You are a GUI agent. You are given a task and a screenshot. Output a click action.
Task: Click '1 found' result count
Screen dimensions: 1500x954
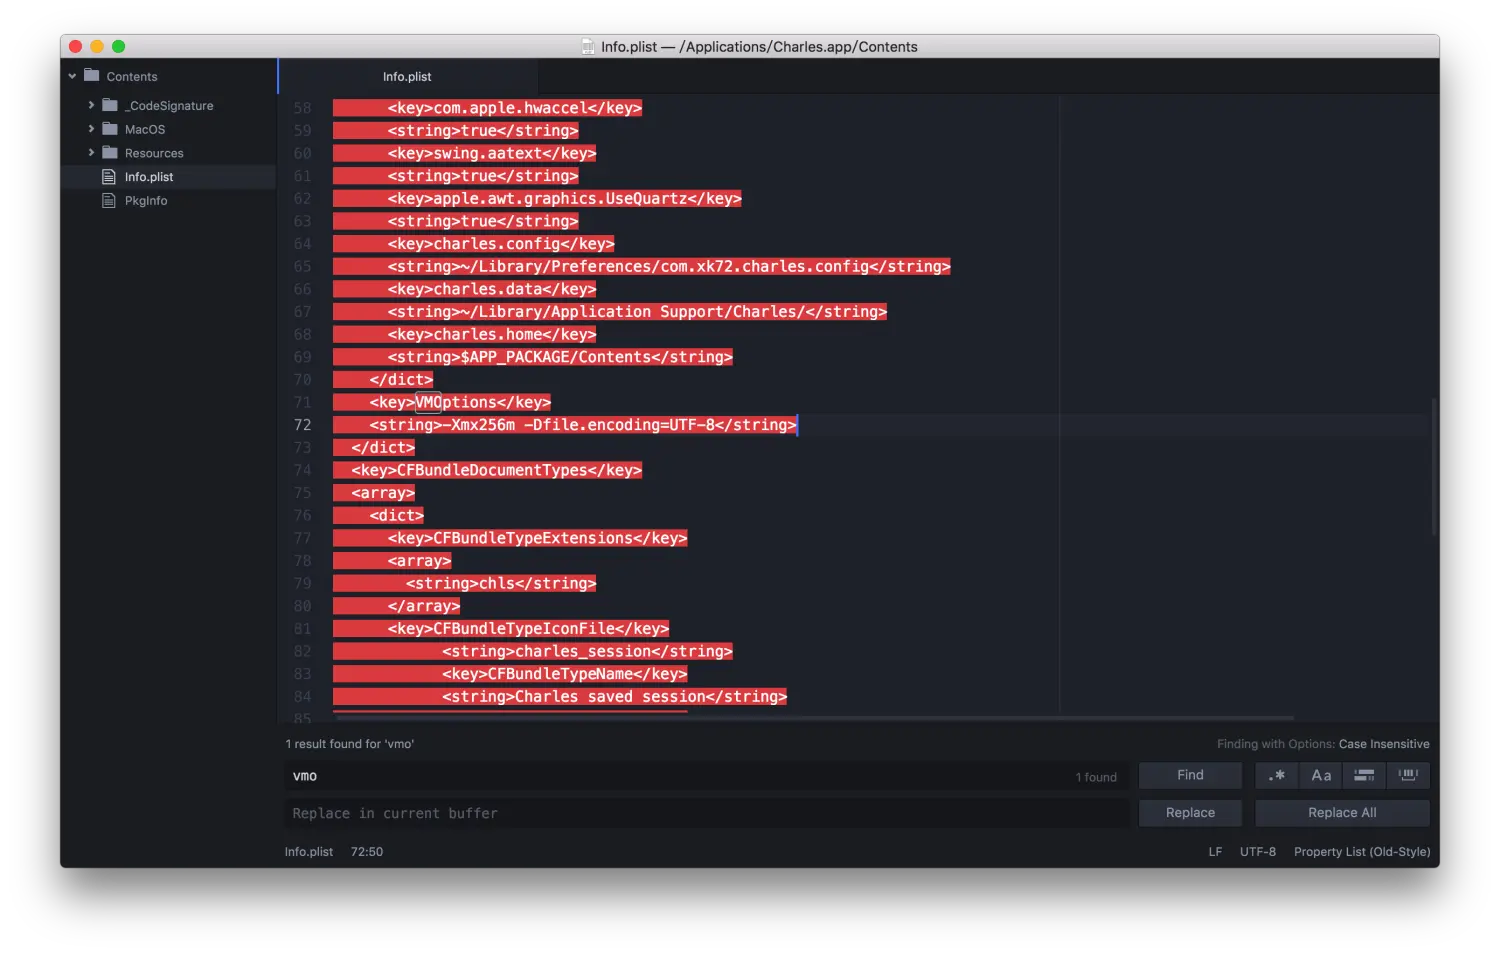coord(1096,777)
